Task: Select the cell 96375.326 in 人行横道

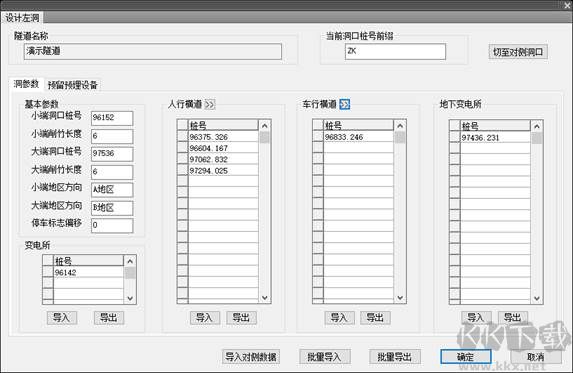Action: pos(223,137)
